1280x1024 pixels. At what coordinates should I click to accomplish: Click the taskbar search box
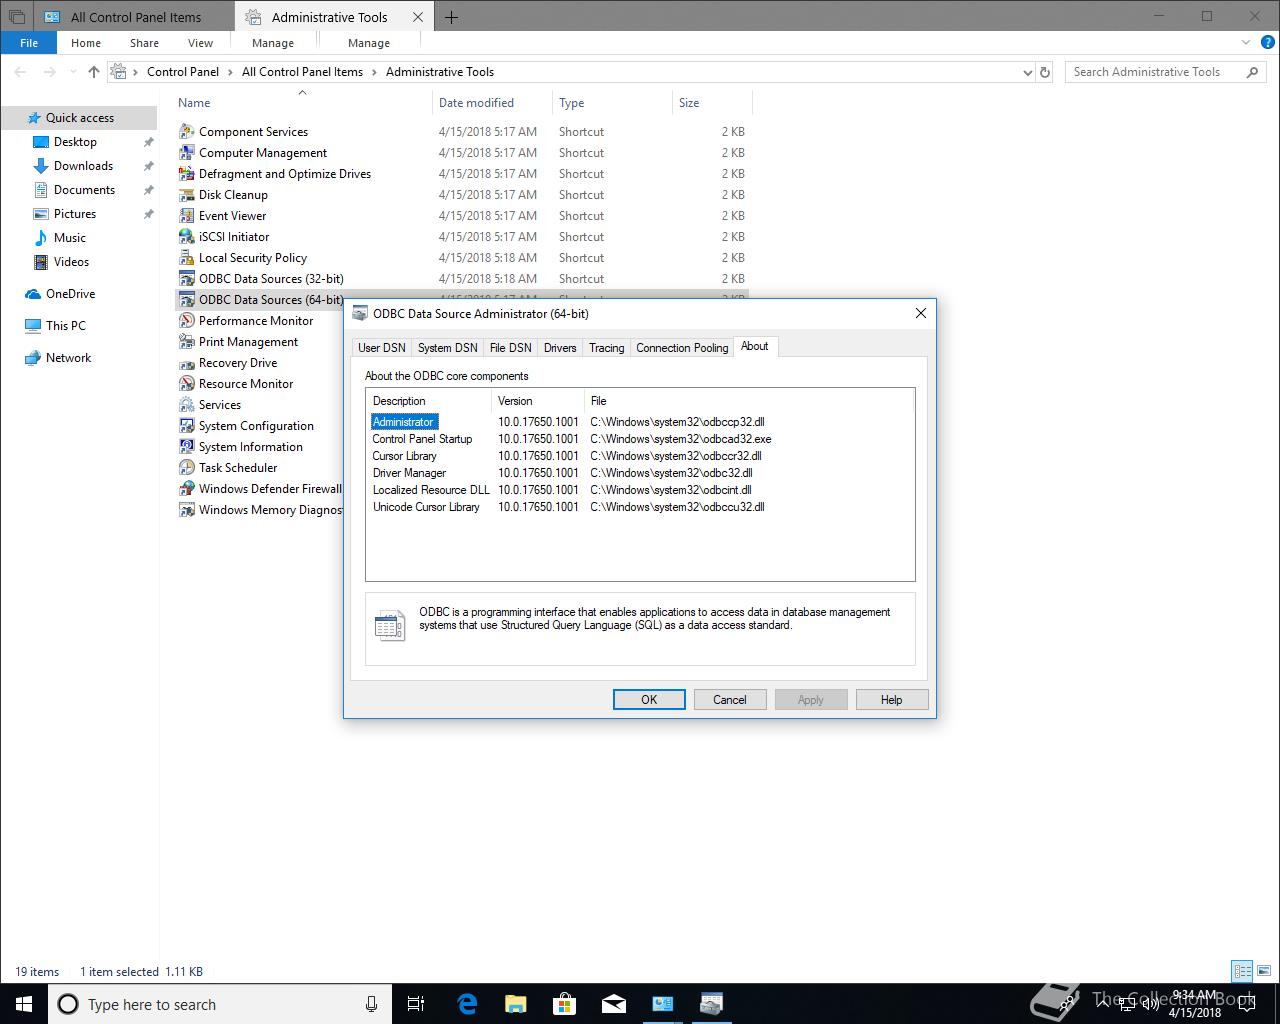tap(220, 1004)
